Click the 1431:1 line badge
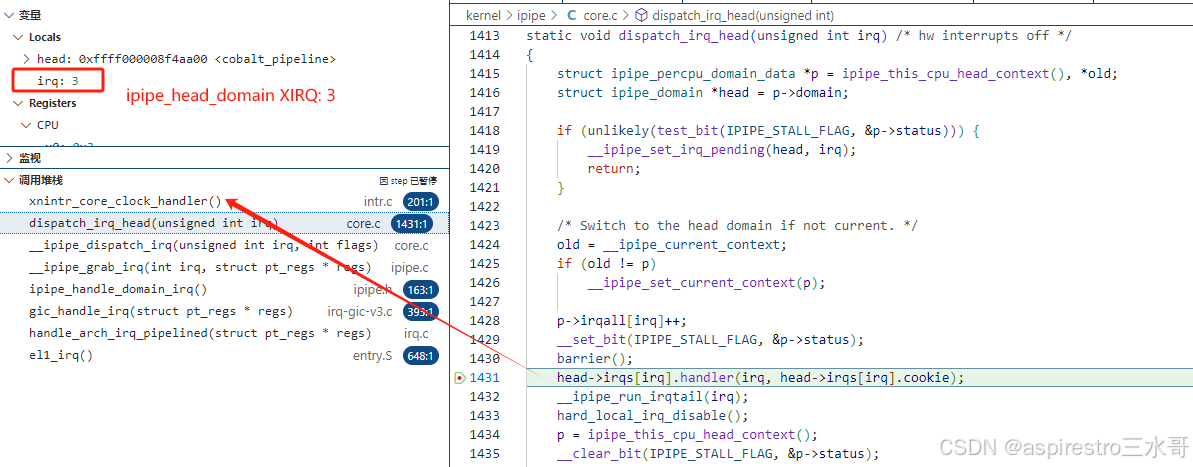This screenshot has width=1193, height=467. click(x=412, y=224)
